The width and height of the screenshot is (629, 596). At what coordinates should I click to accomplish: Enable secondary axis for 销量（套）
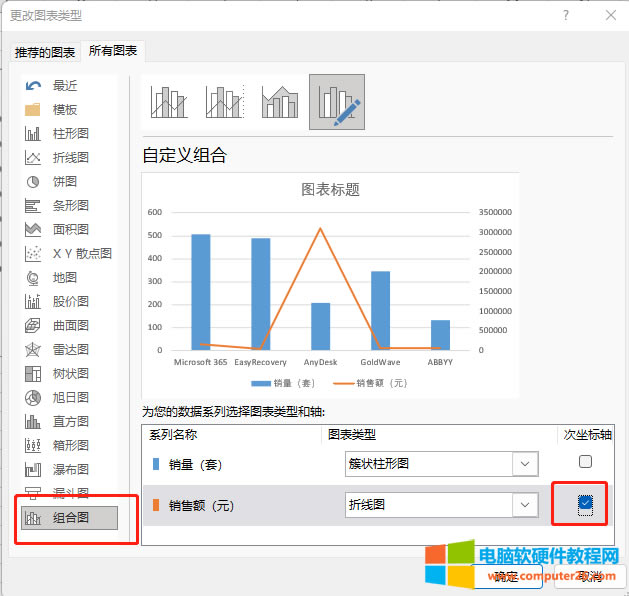585,462
